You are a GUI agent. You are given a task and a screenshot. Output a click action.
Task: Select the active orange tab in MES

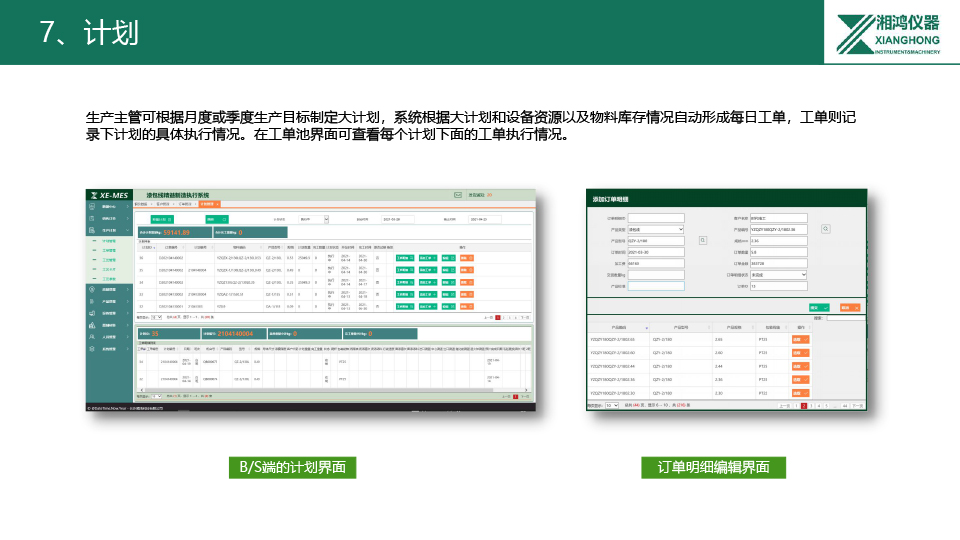(213, 203)
